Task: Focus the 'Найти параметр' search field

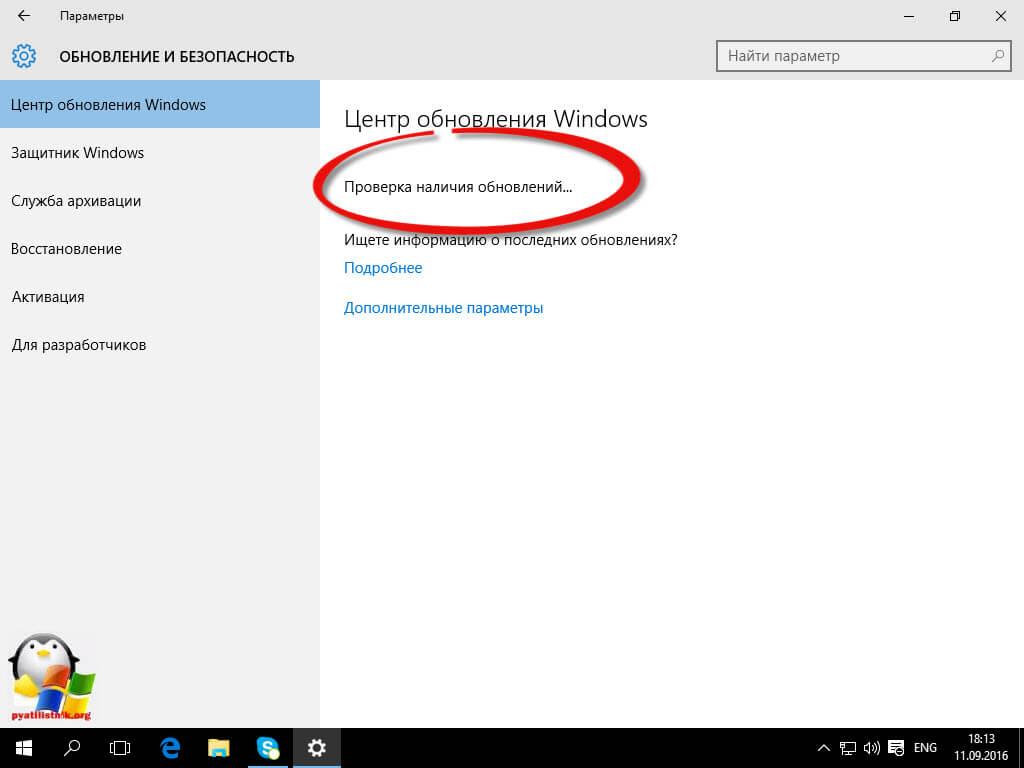Action: pyautogui.click(x=863, y=56)
